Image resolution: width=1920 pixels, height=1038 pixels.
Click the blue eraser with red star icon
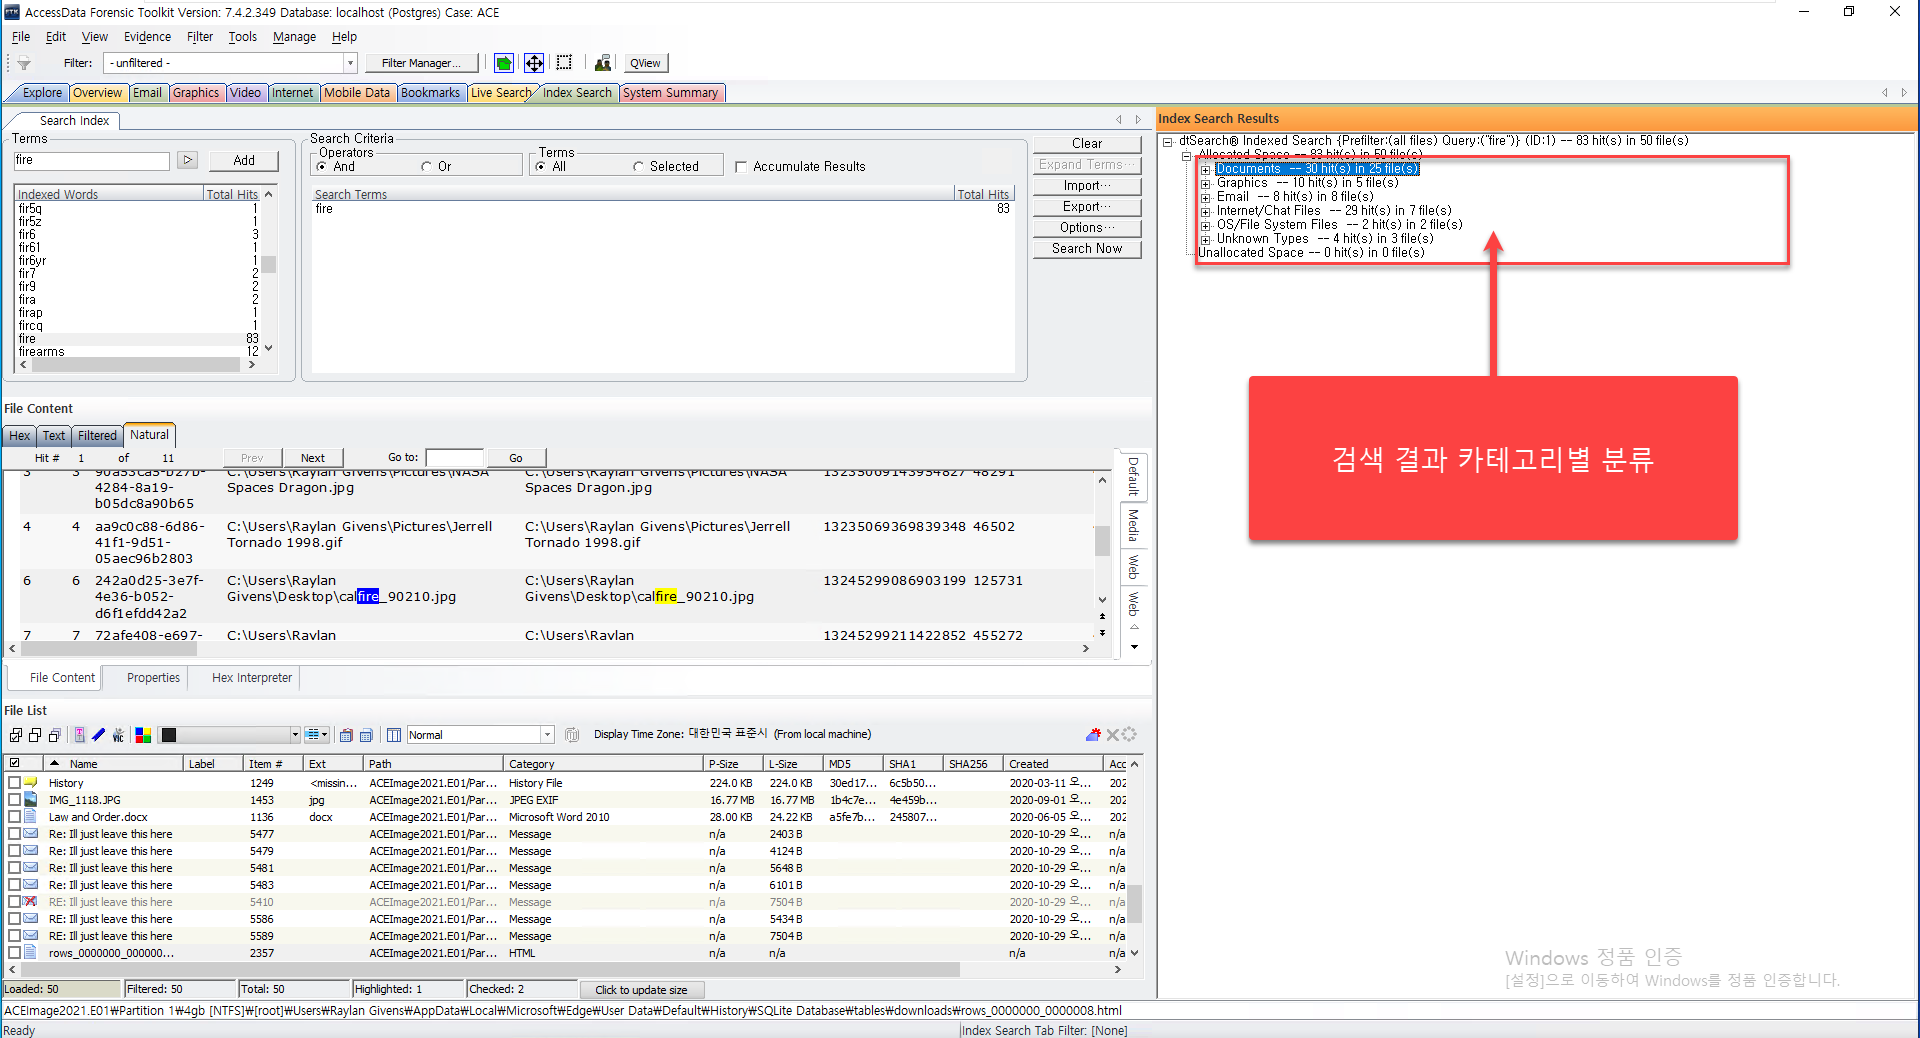coord(1093,735)
